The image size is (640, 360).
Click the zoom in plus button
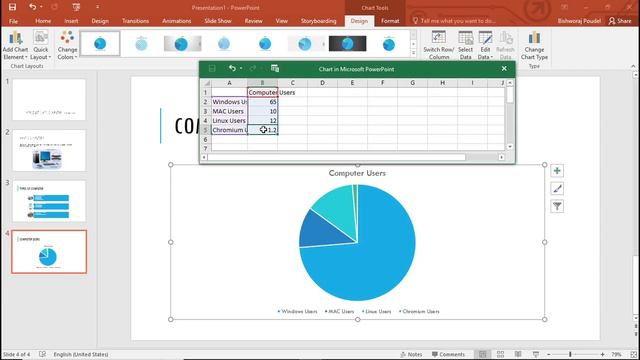(602, 354)
